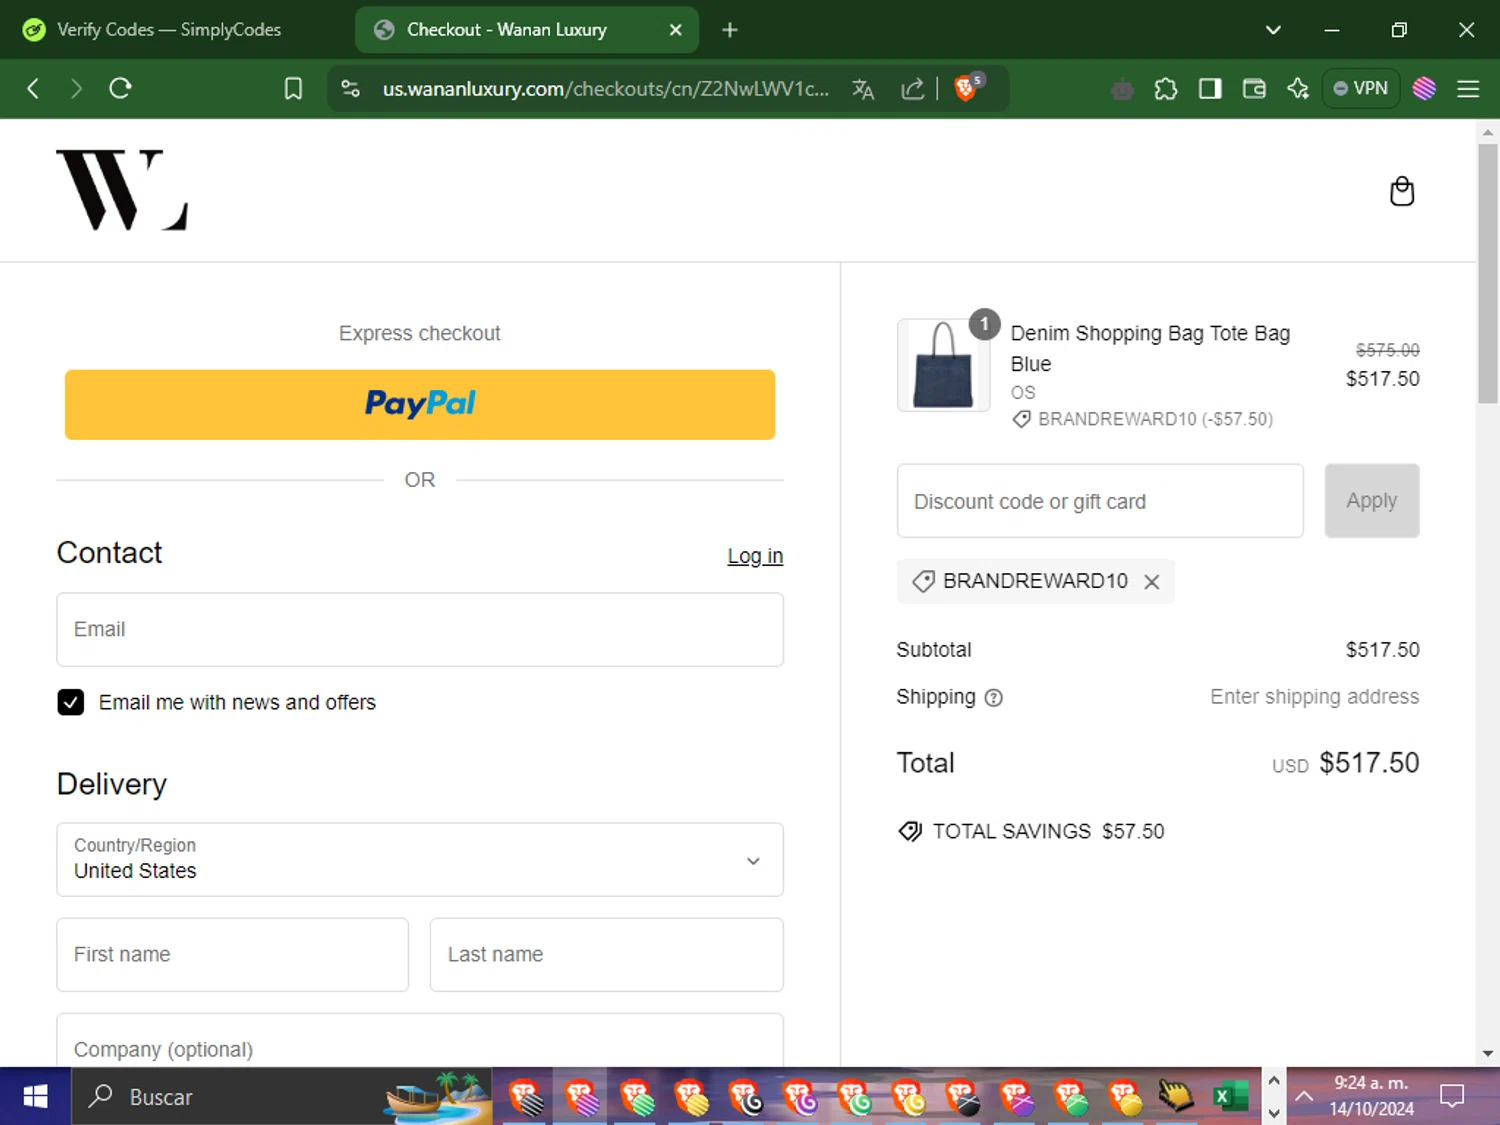Open the extensions puzzle icon

1166,89
